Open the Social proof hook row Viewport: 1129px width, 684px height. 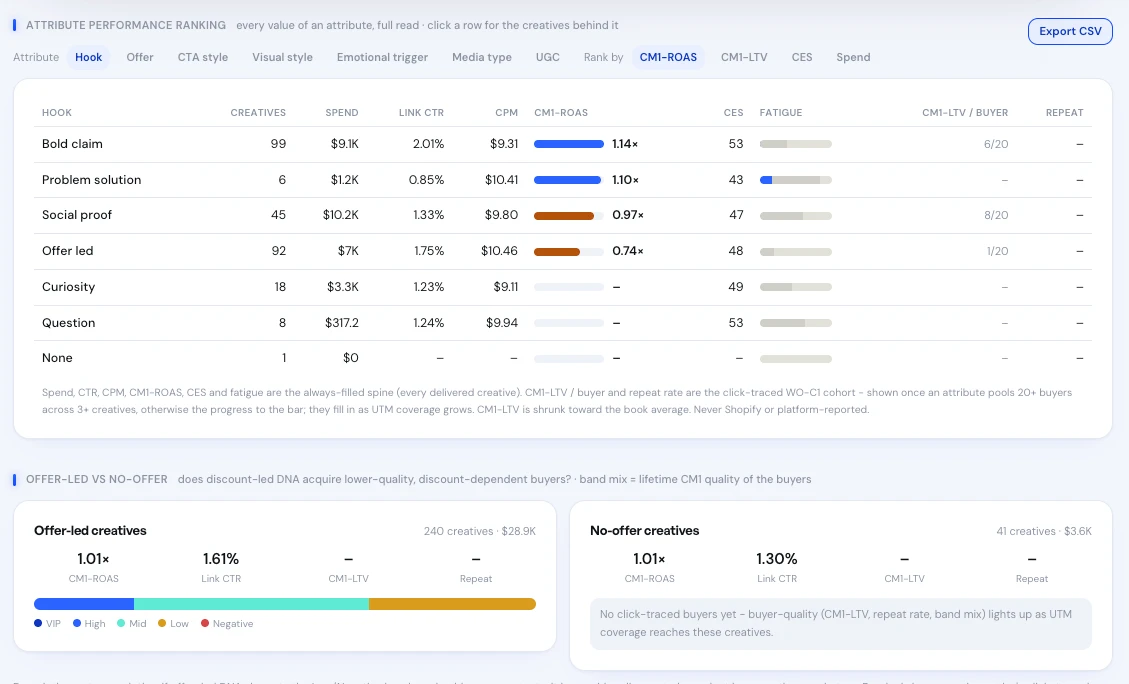tap(562, 215)
